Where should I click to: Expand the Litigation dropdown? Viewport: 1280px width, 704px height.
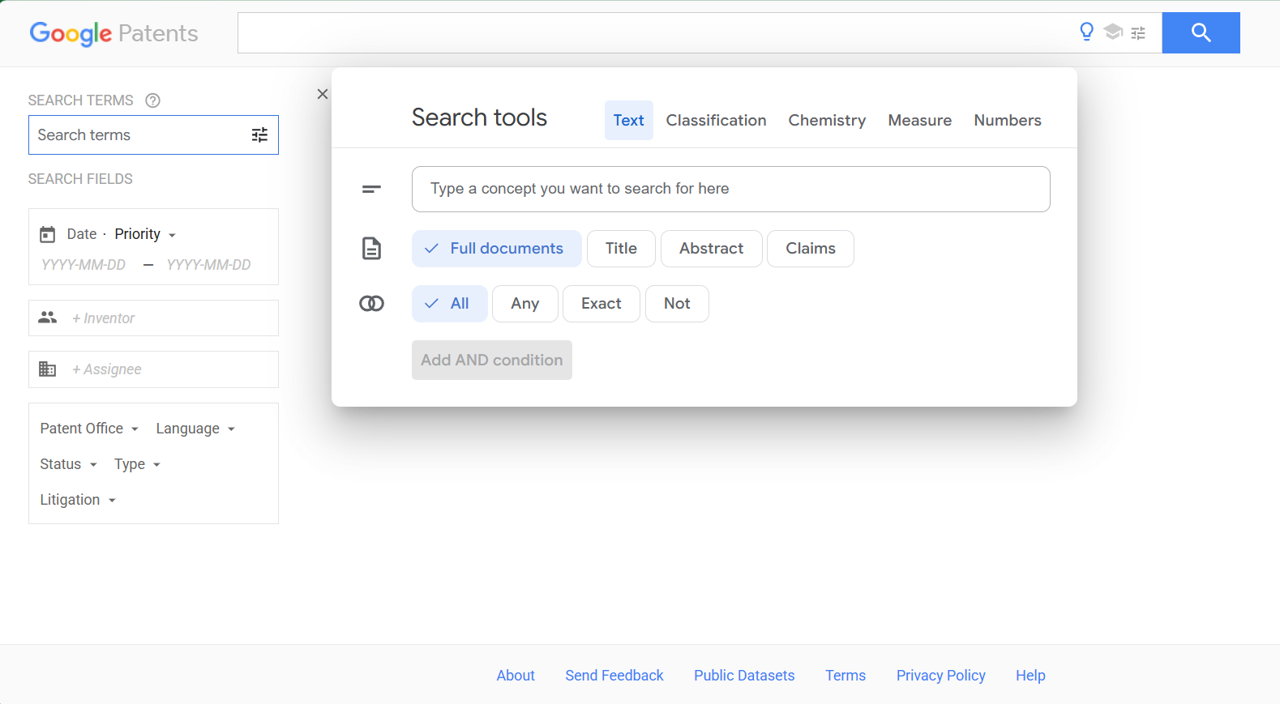pyautogui.click(x=78, y=500)
